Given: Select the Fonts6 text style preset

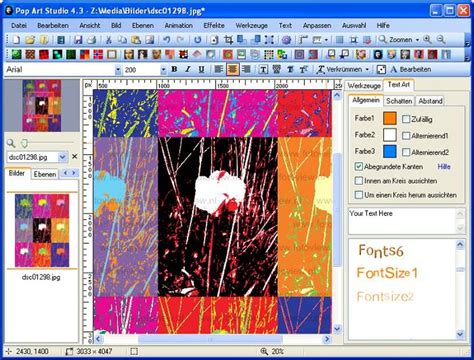Looking at the screenshot, I should [x=381, y=251].
